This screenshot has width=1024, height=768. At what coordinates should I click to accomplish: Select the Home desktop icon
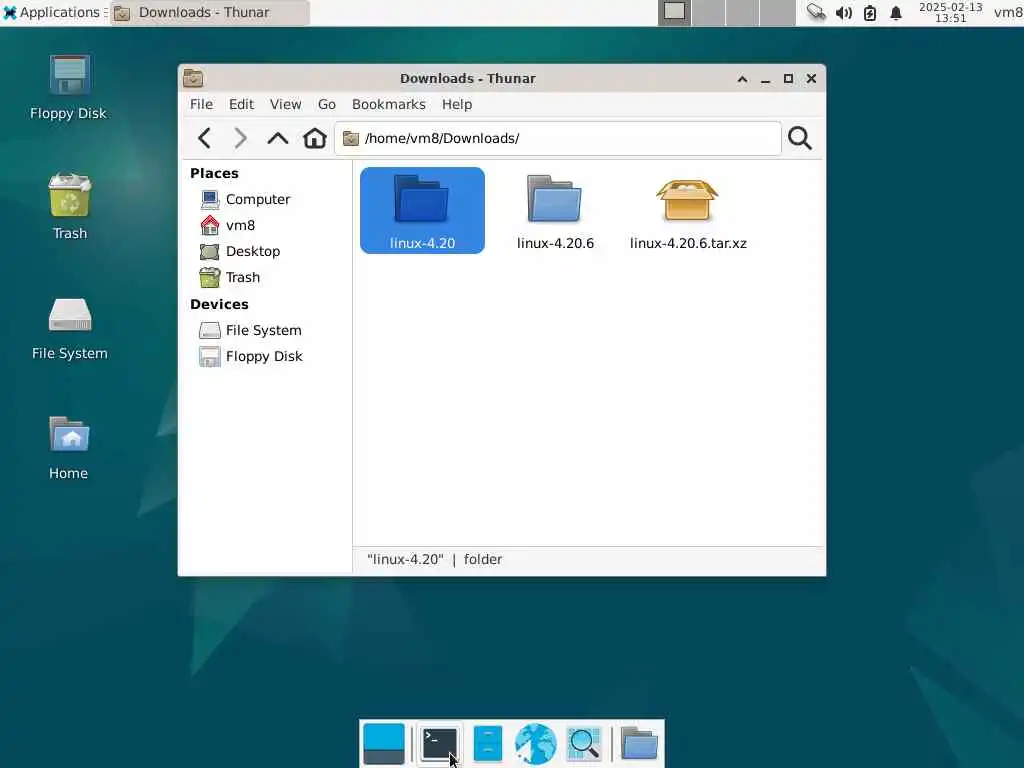tap(69, 448)
